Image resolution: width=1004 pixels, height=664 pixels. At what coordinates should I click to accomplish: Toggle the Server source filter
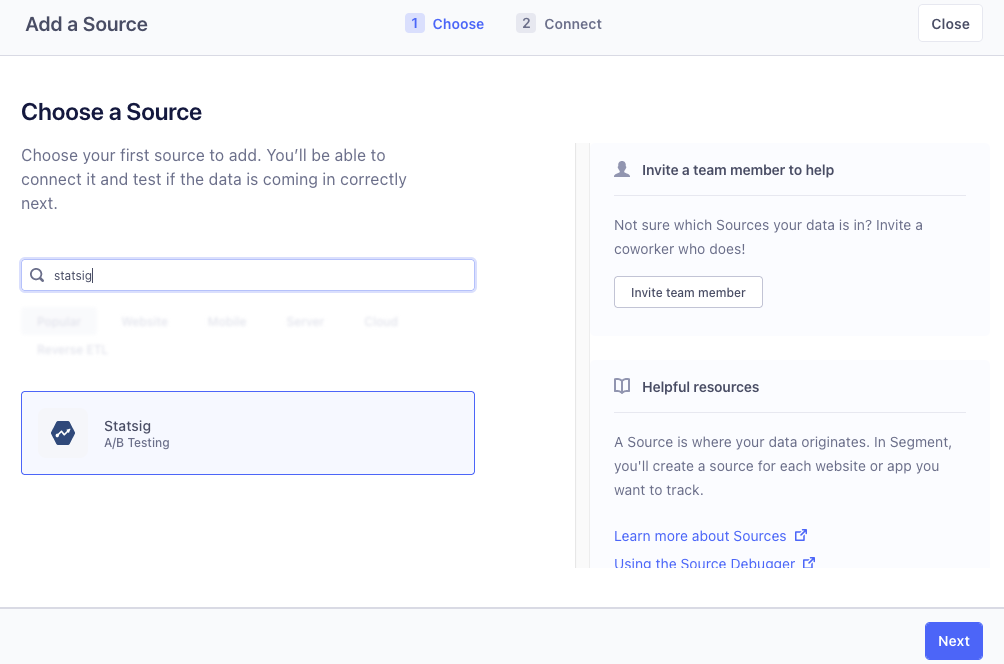click(304, 321)
